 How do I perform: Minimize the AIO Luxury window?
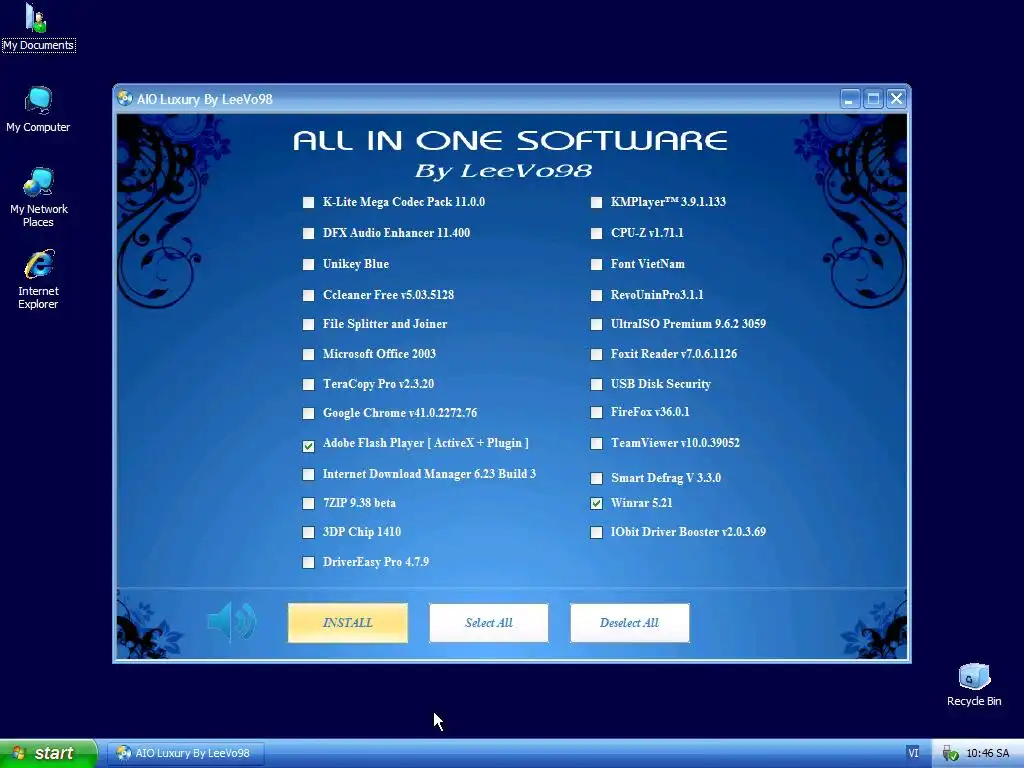pos(849,99)
